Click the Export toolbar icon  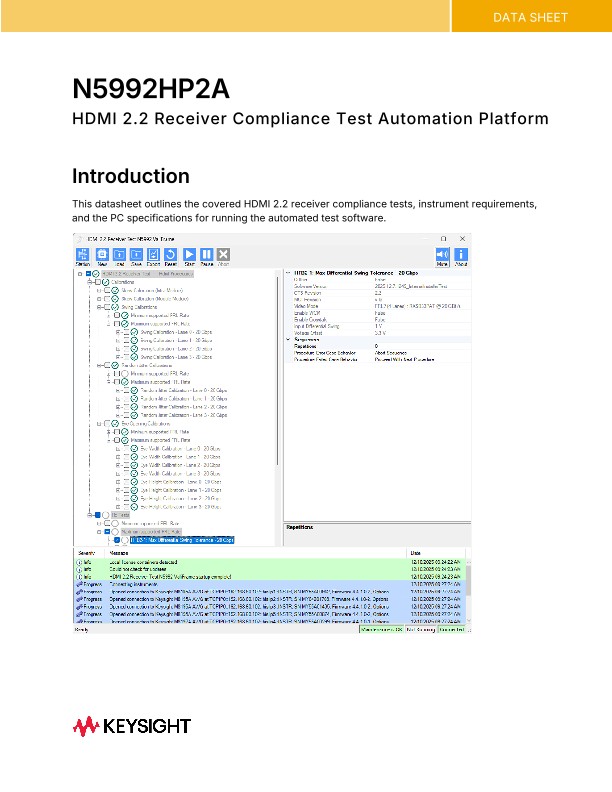154,255
